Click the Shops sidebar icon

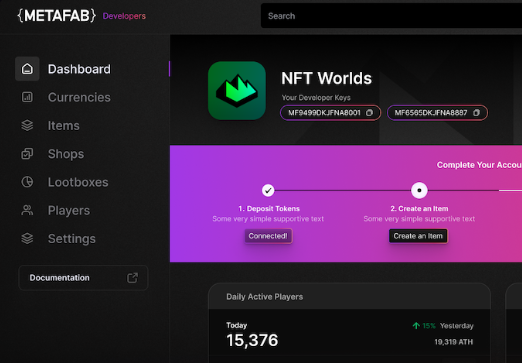click(x=27, y=154)
